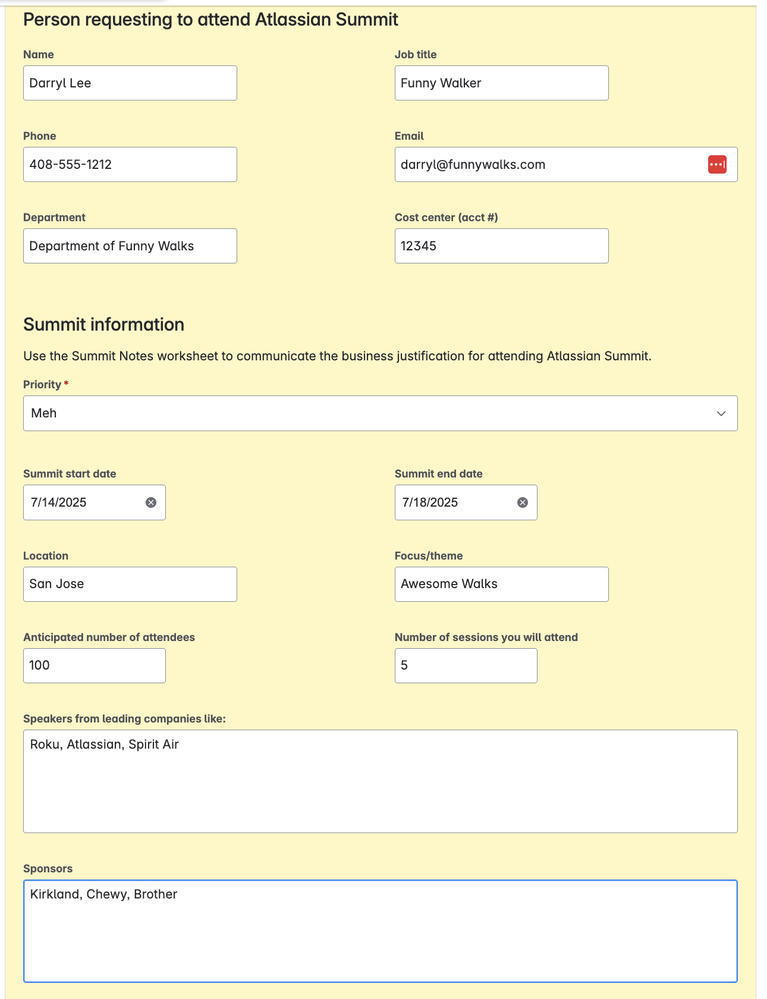The width and height of the screenshot is (767, 999).
Task: Click the 'Sponsors' label
Action: point(48,868)
